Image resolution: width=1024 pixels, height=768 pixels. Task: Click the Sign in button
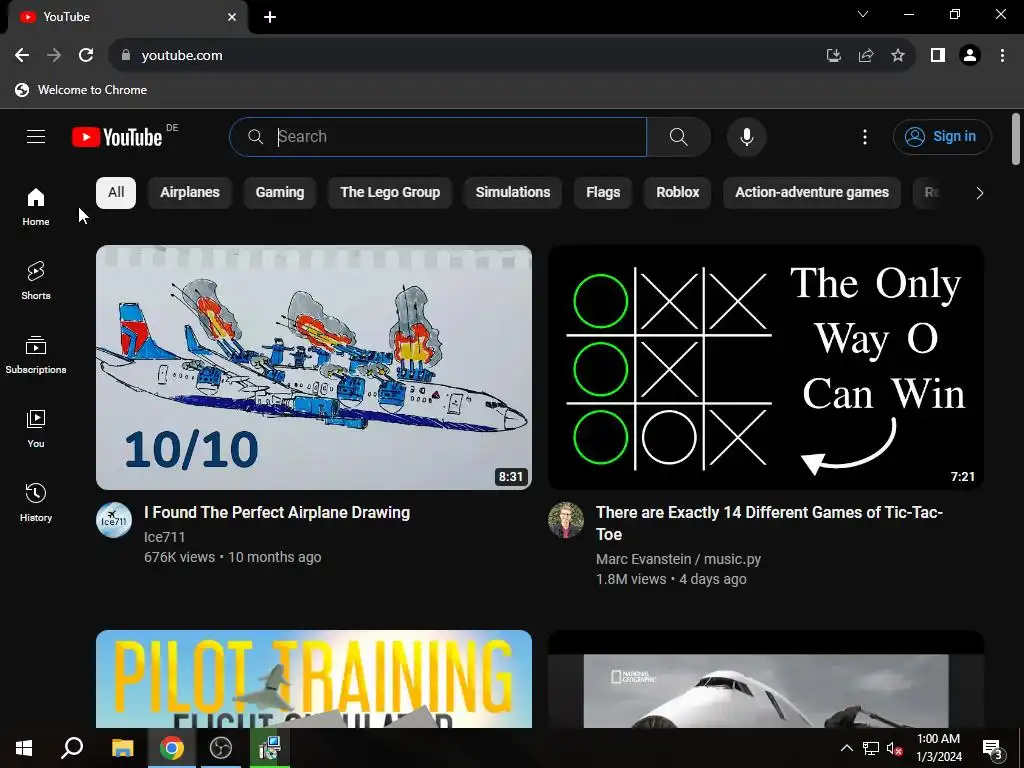pyautogui.click(x=942, y=136)
